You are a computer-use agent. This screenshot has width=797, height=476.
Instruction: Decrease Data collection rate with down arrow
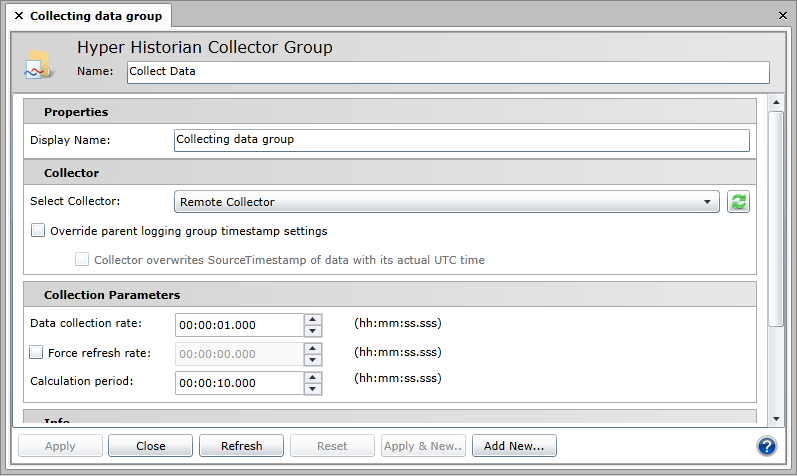[313, 331]
